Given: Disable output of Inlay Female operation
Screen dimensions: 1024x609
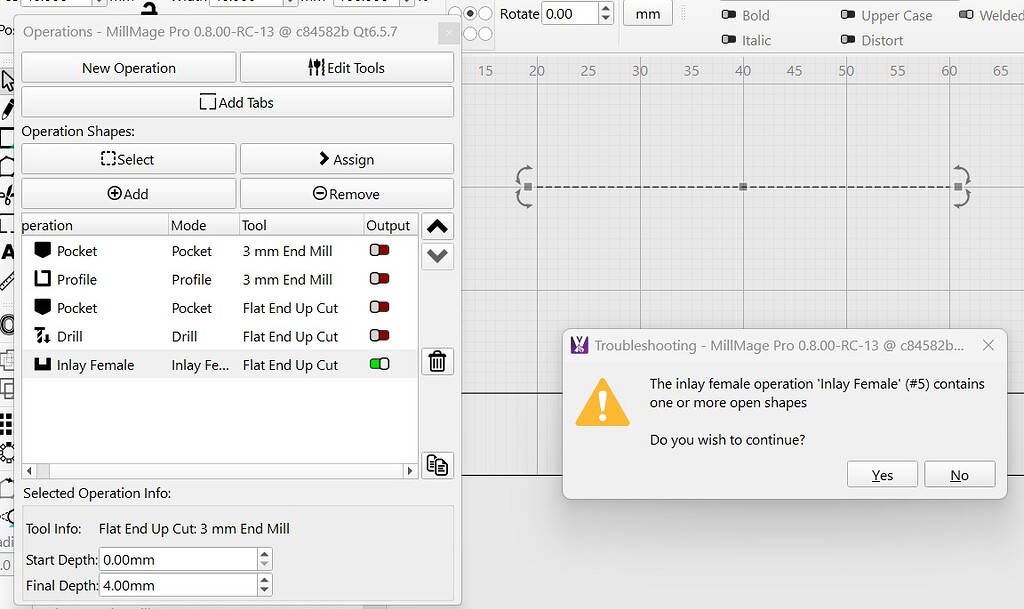Looking at the screenshot, I should 379,364.
